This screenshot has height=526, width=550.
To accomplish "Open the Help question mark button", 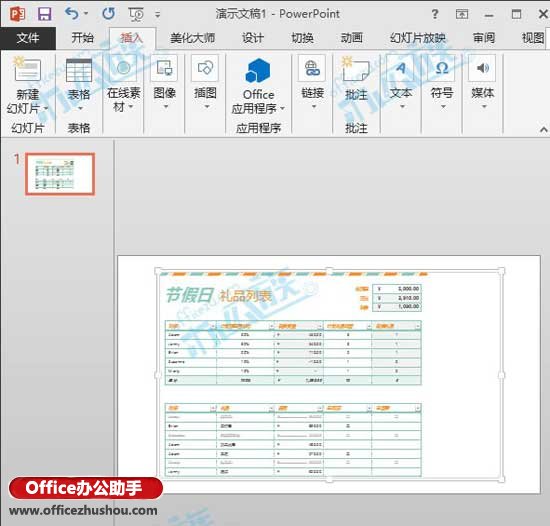I will click(x=435, y=14).
